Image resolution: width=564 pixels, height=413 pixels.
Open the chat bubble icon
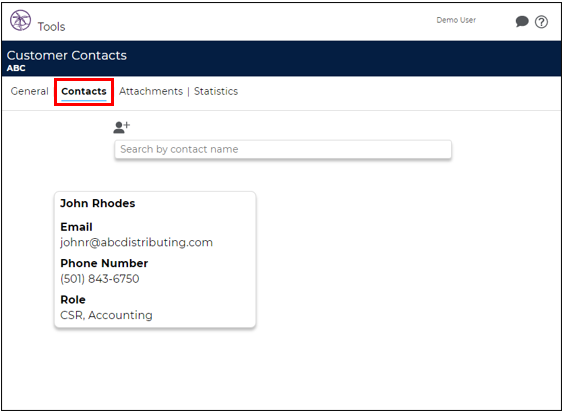point(522,22)
